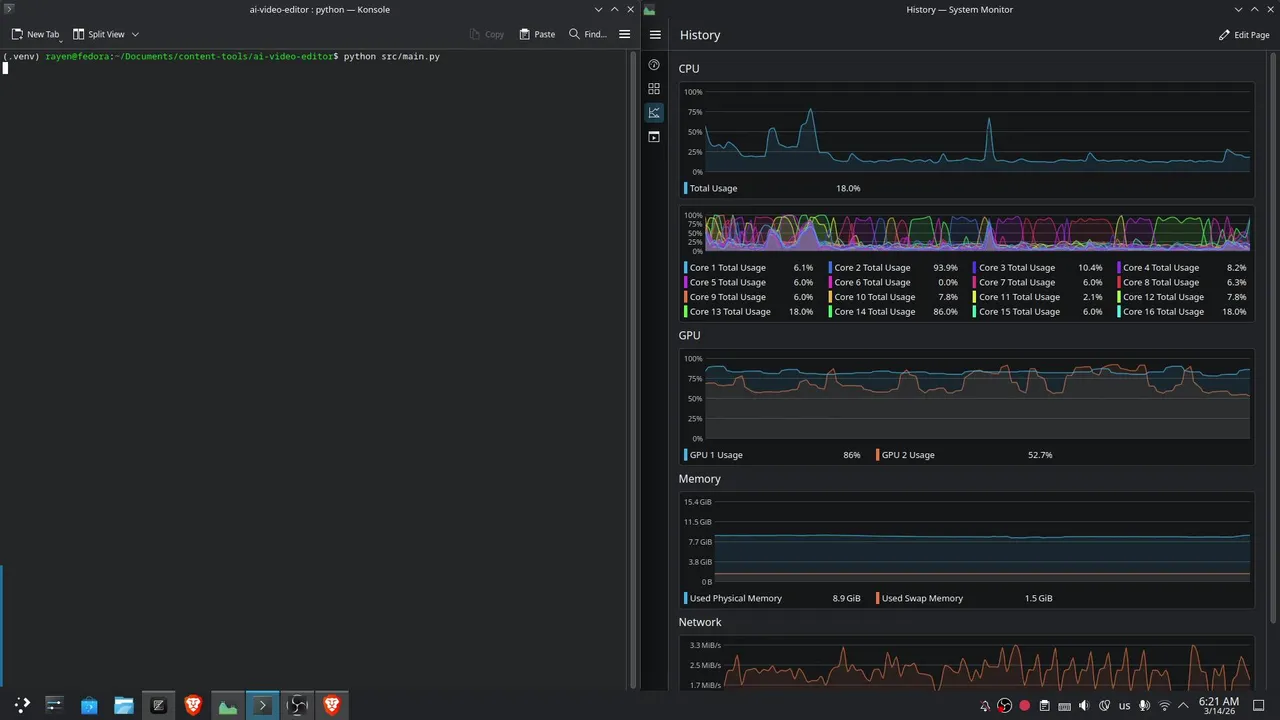Image resolution: width=1280 pixels, height=720 pixels.
Task: Click Core 16 Total Usage legend entry
Action: 1183,311
